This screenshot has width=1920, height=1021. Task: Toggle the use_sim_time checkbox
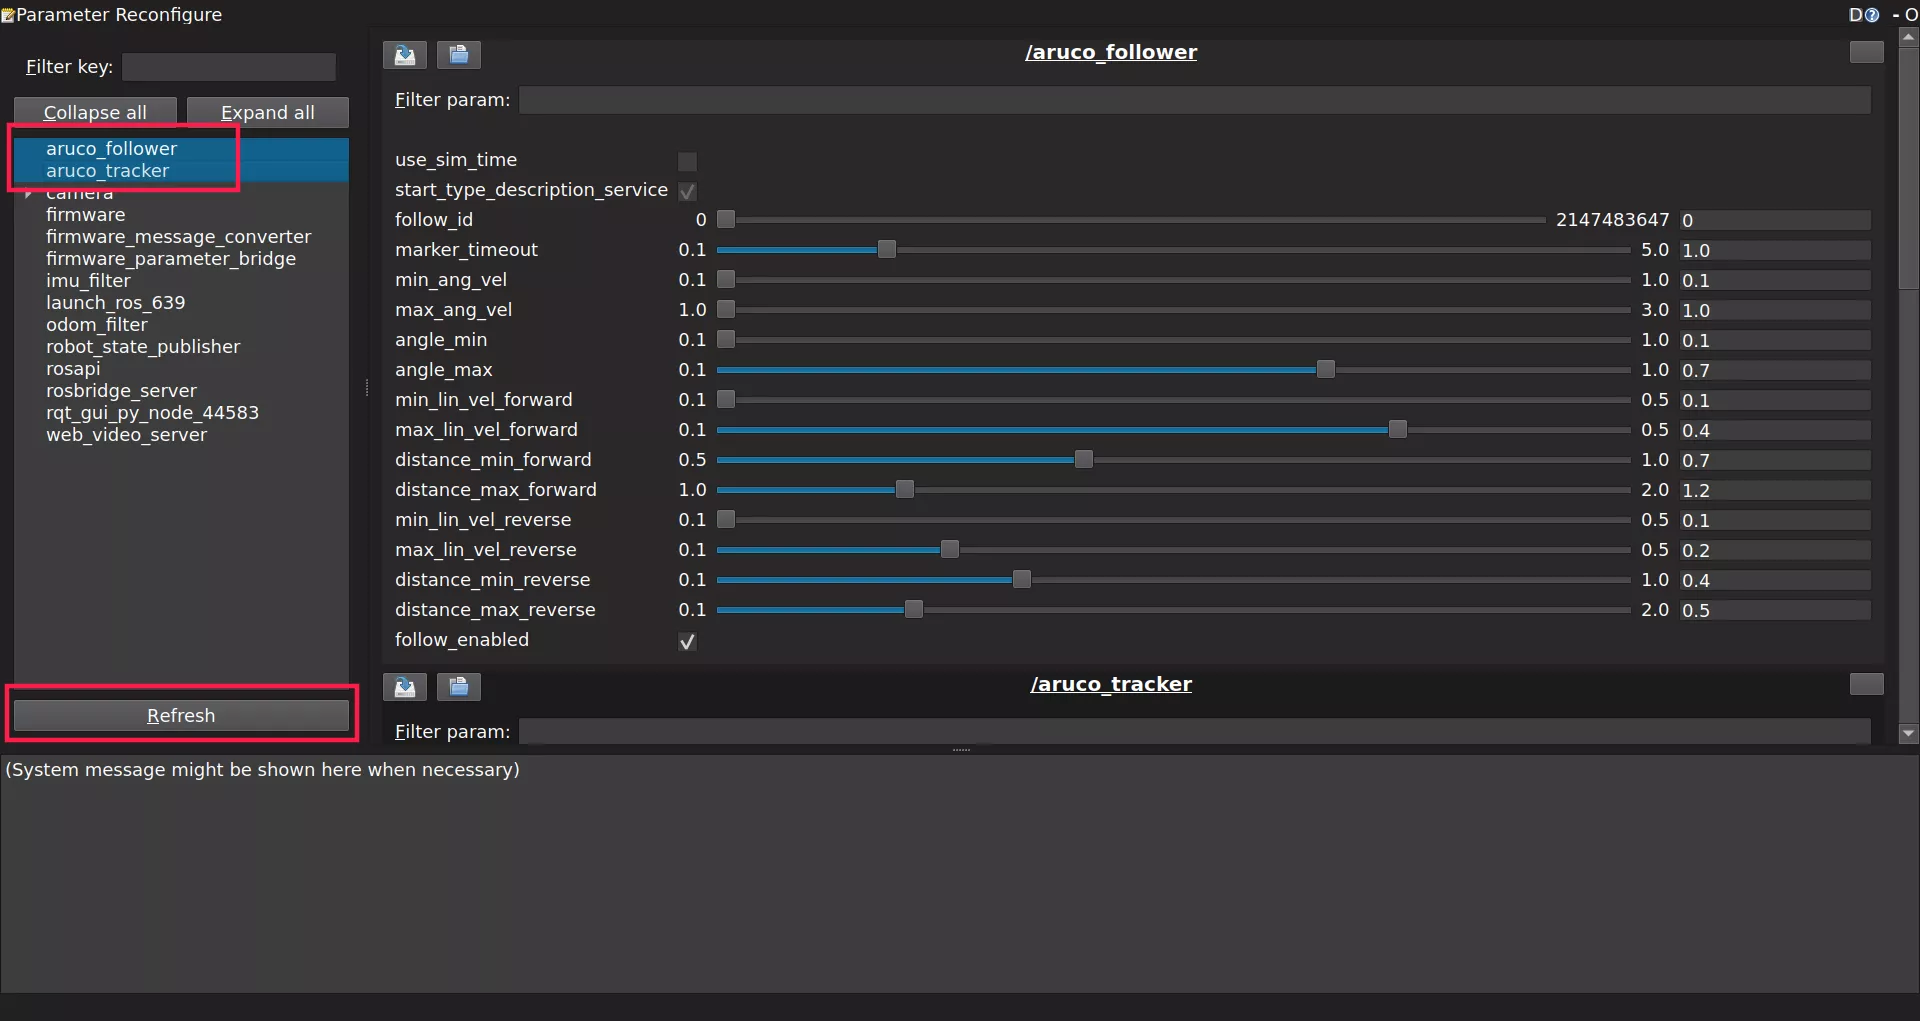687,161
